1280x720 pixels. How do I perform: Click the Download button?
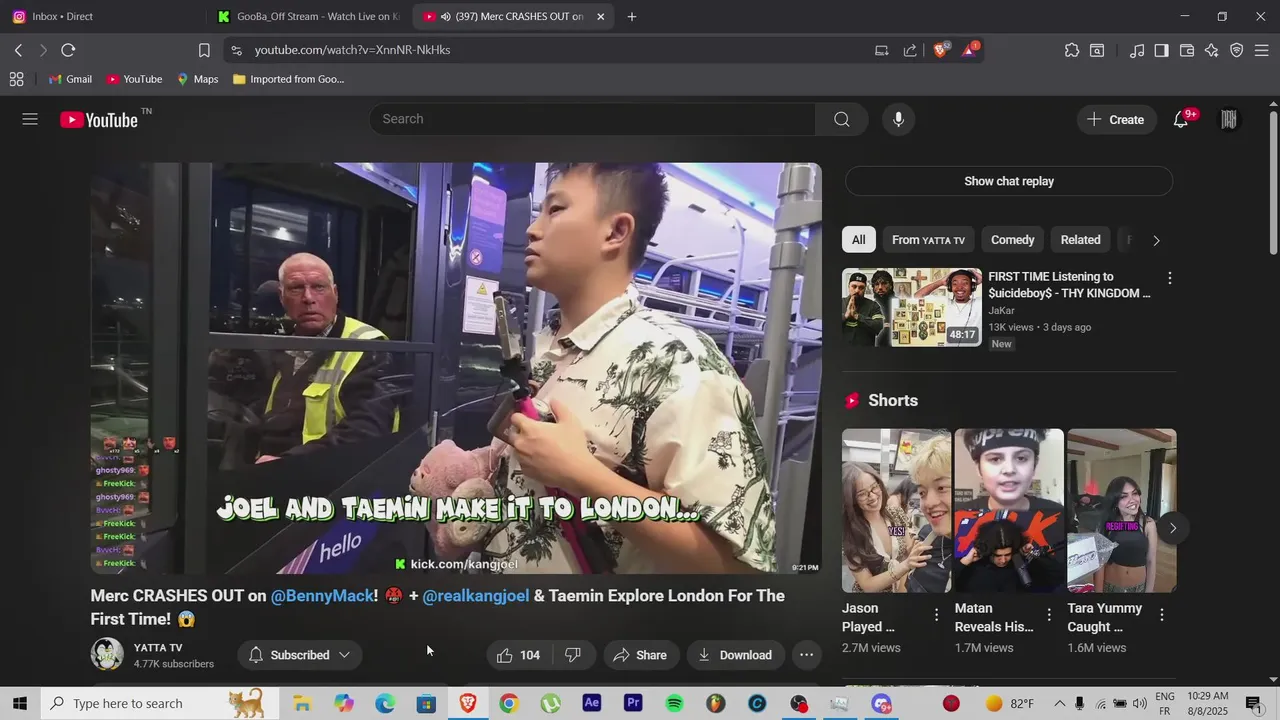coord(735,655)
